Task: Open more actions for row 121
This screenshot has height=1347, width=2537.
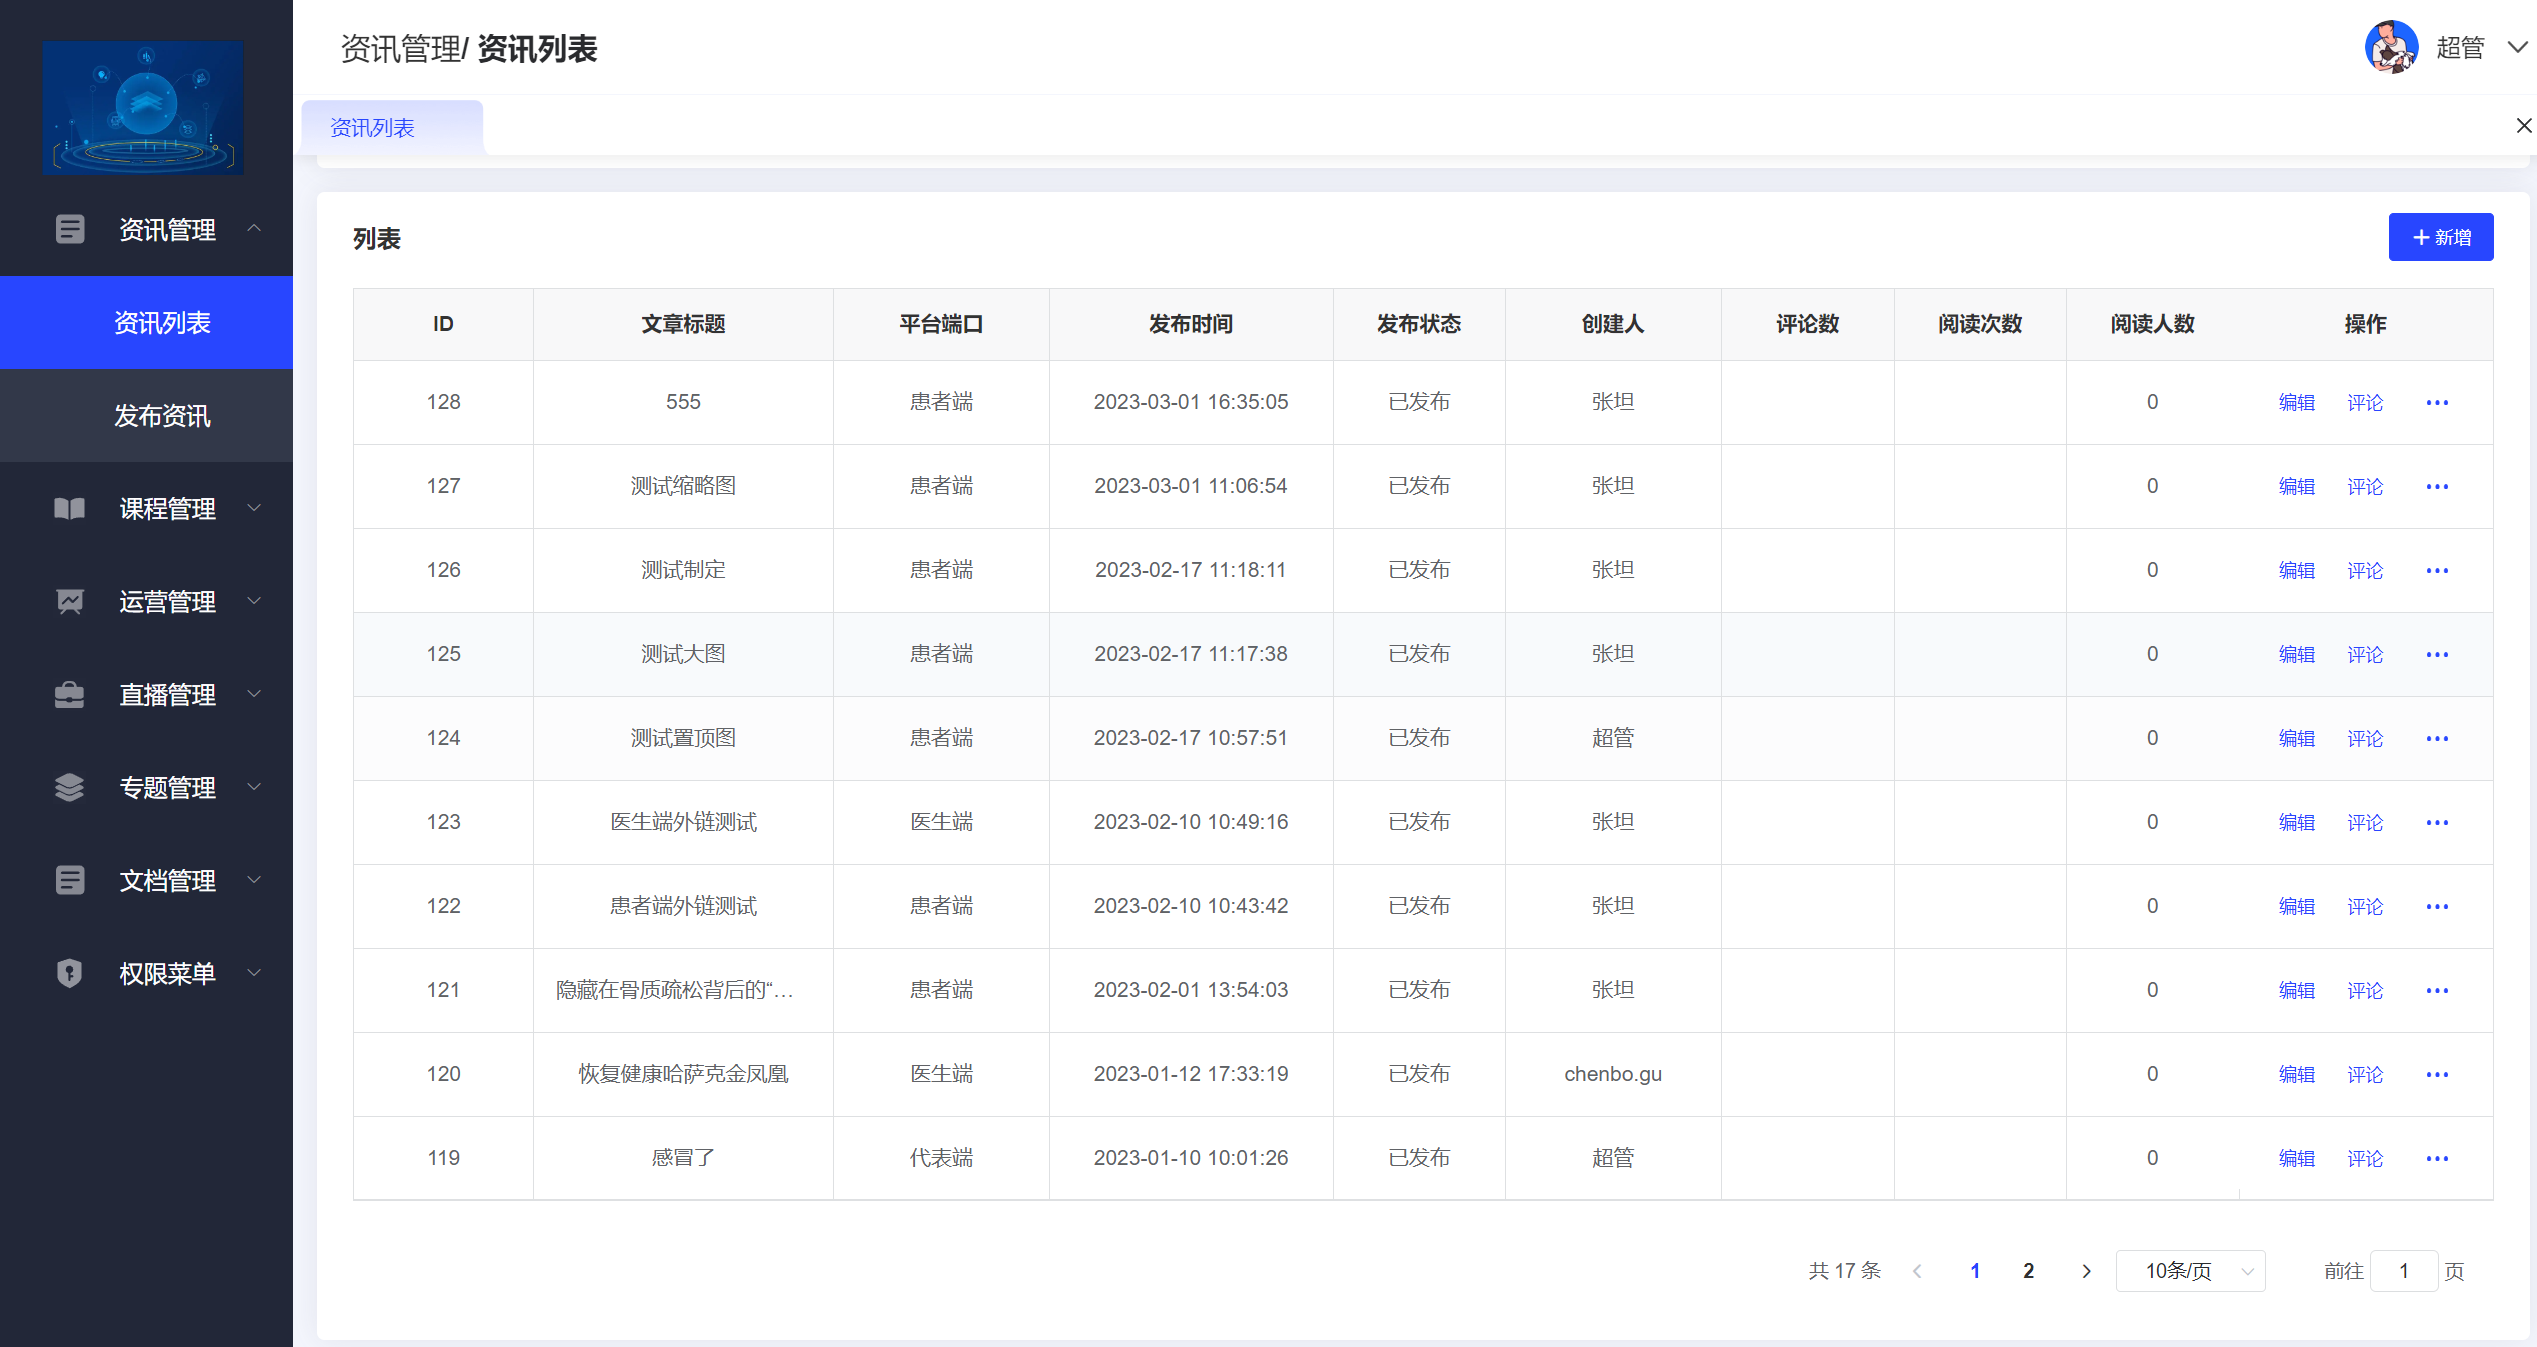Action: click(x=2437, y=990)
